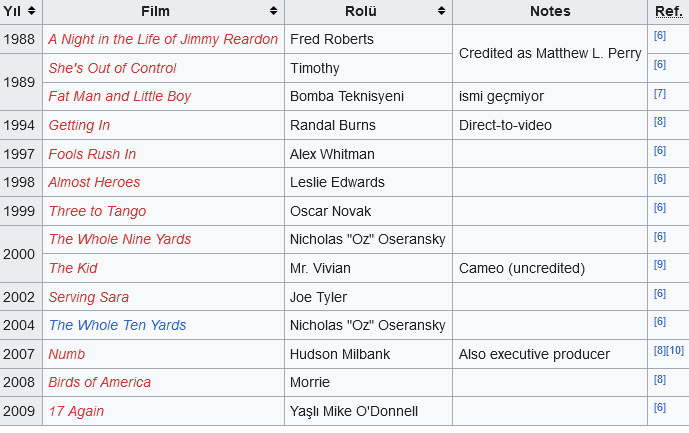Viewport: 689px width, 433px height.
Task: Open the Three to Tango link
Action: (97, 211)
